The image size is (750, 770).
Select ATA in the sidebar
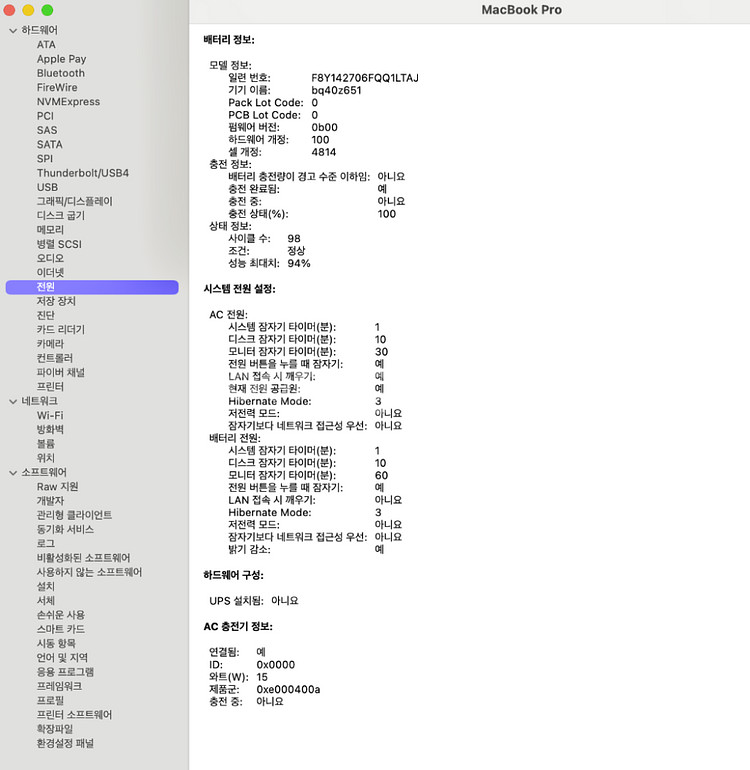pyautogui.click(x=46, y=45)
